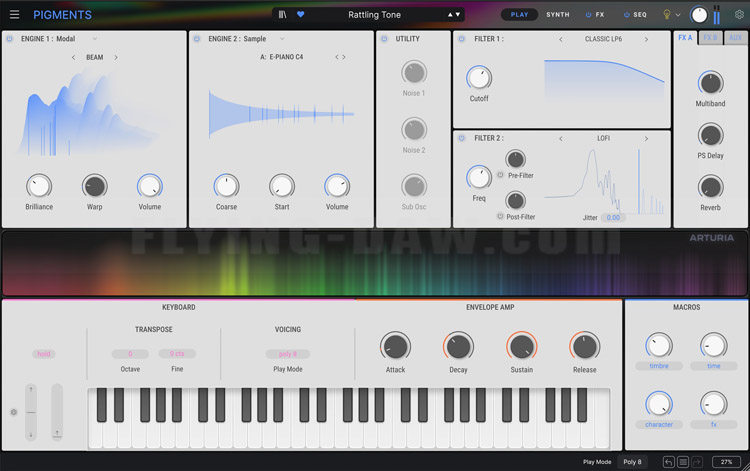The width and height of the screenshot is (750, 471).
Task: Toggle the Post-Filter switch in Filter 2
Action: (500, 216)
